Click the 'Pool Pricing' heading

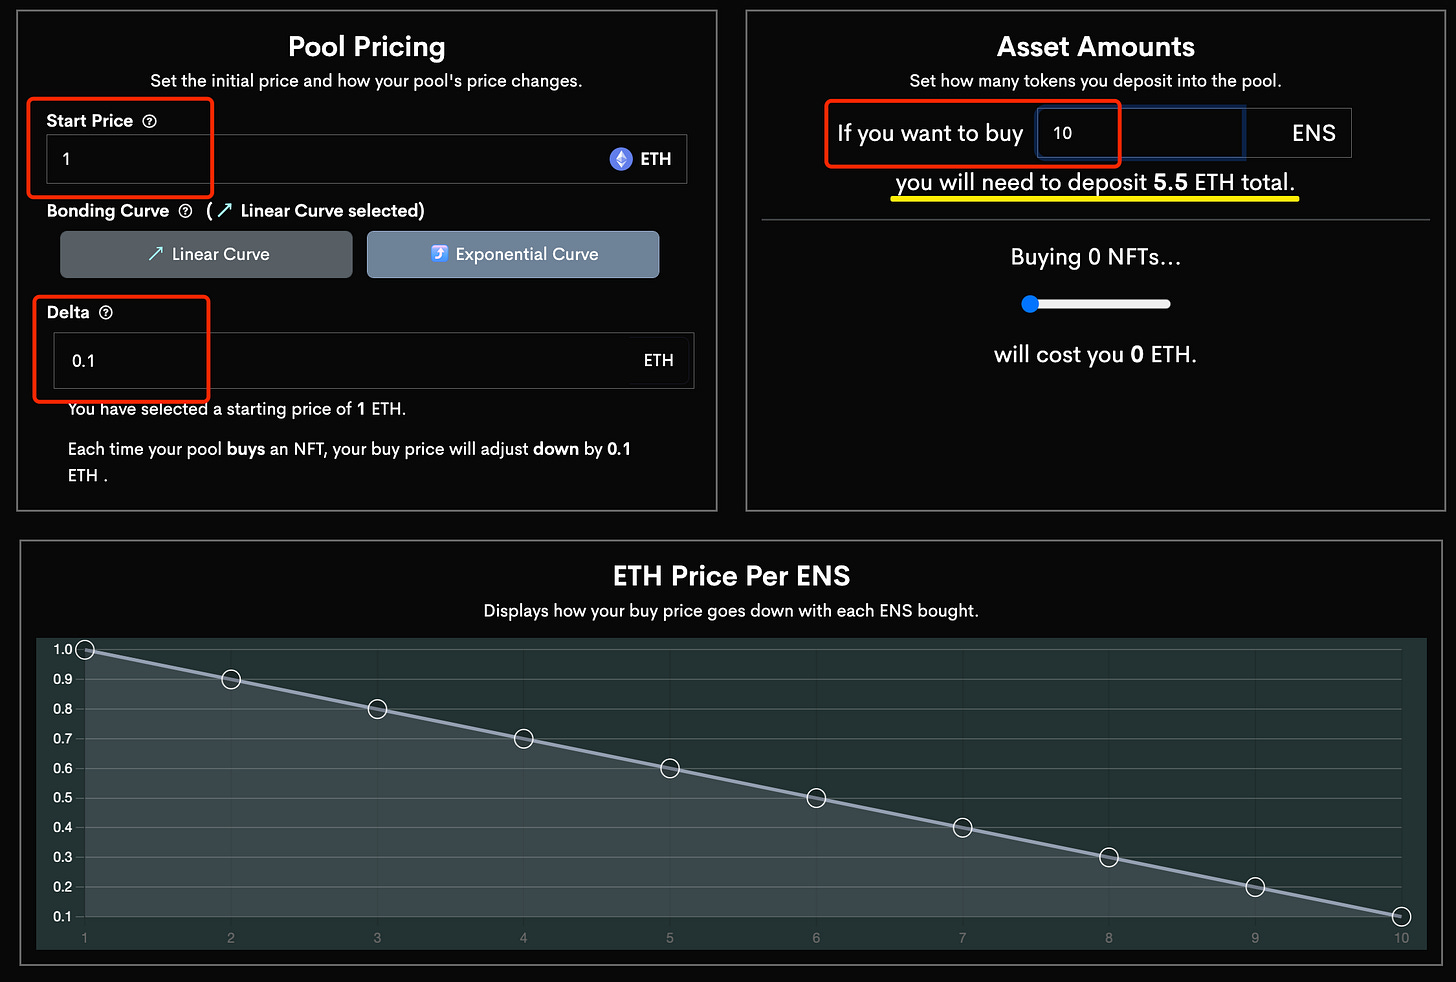pos(367,47)
